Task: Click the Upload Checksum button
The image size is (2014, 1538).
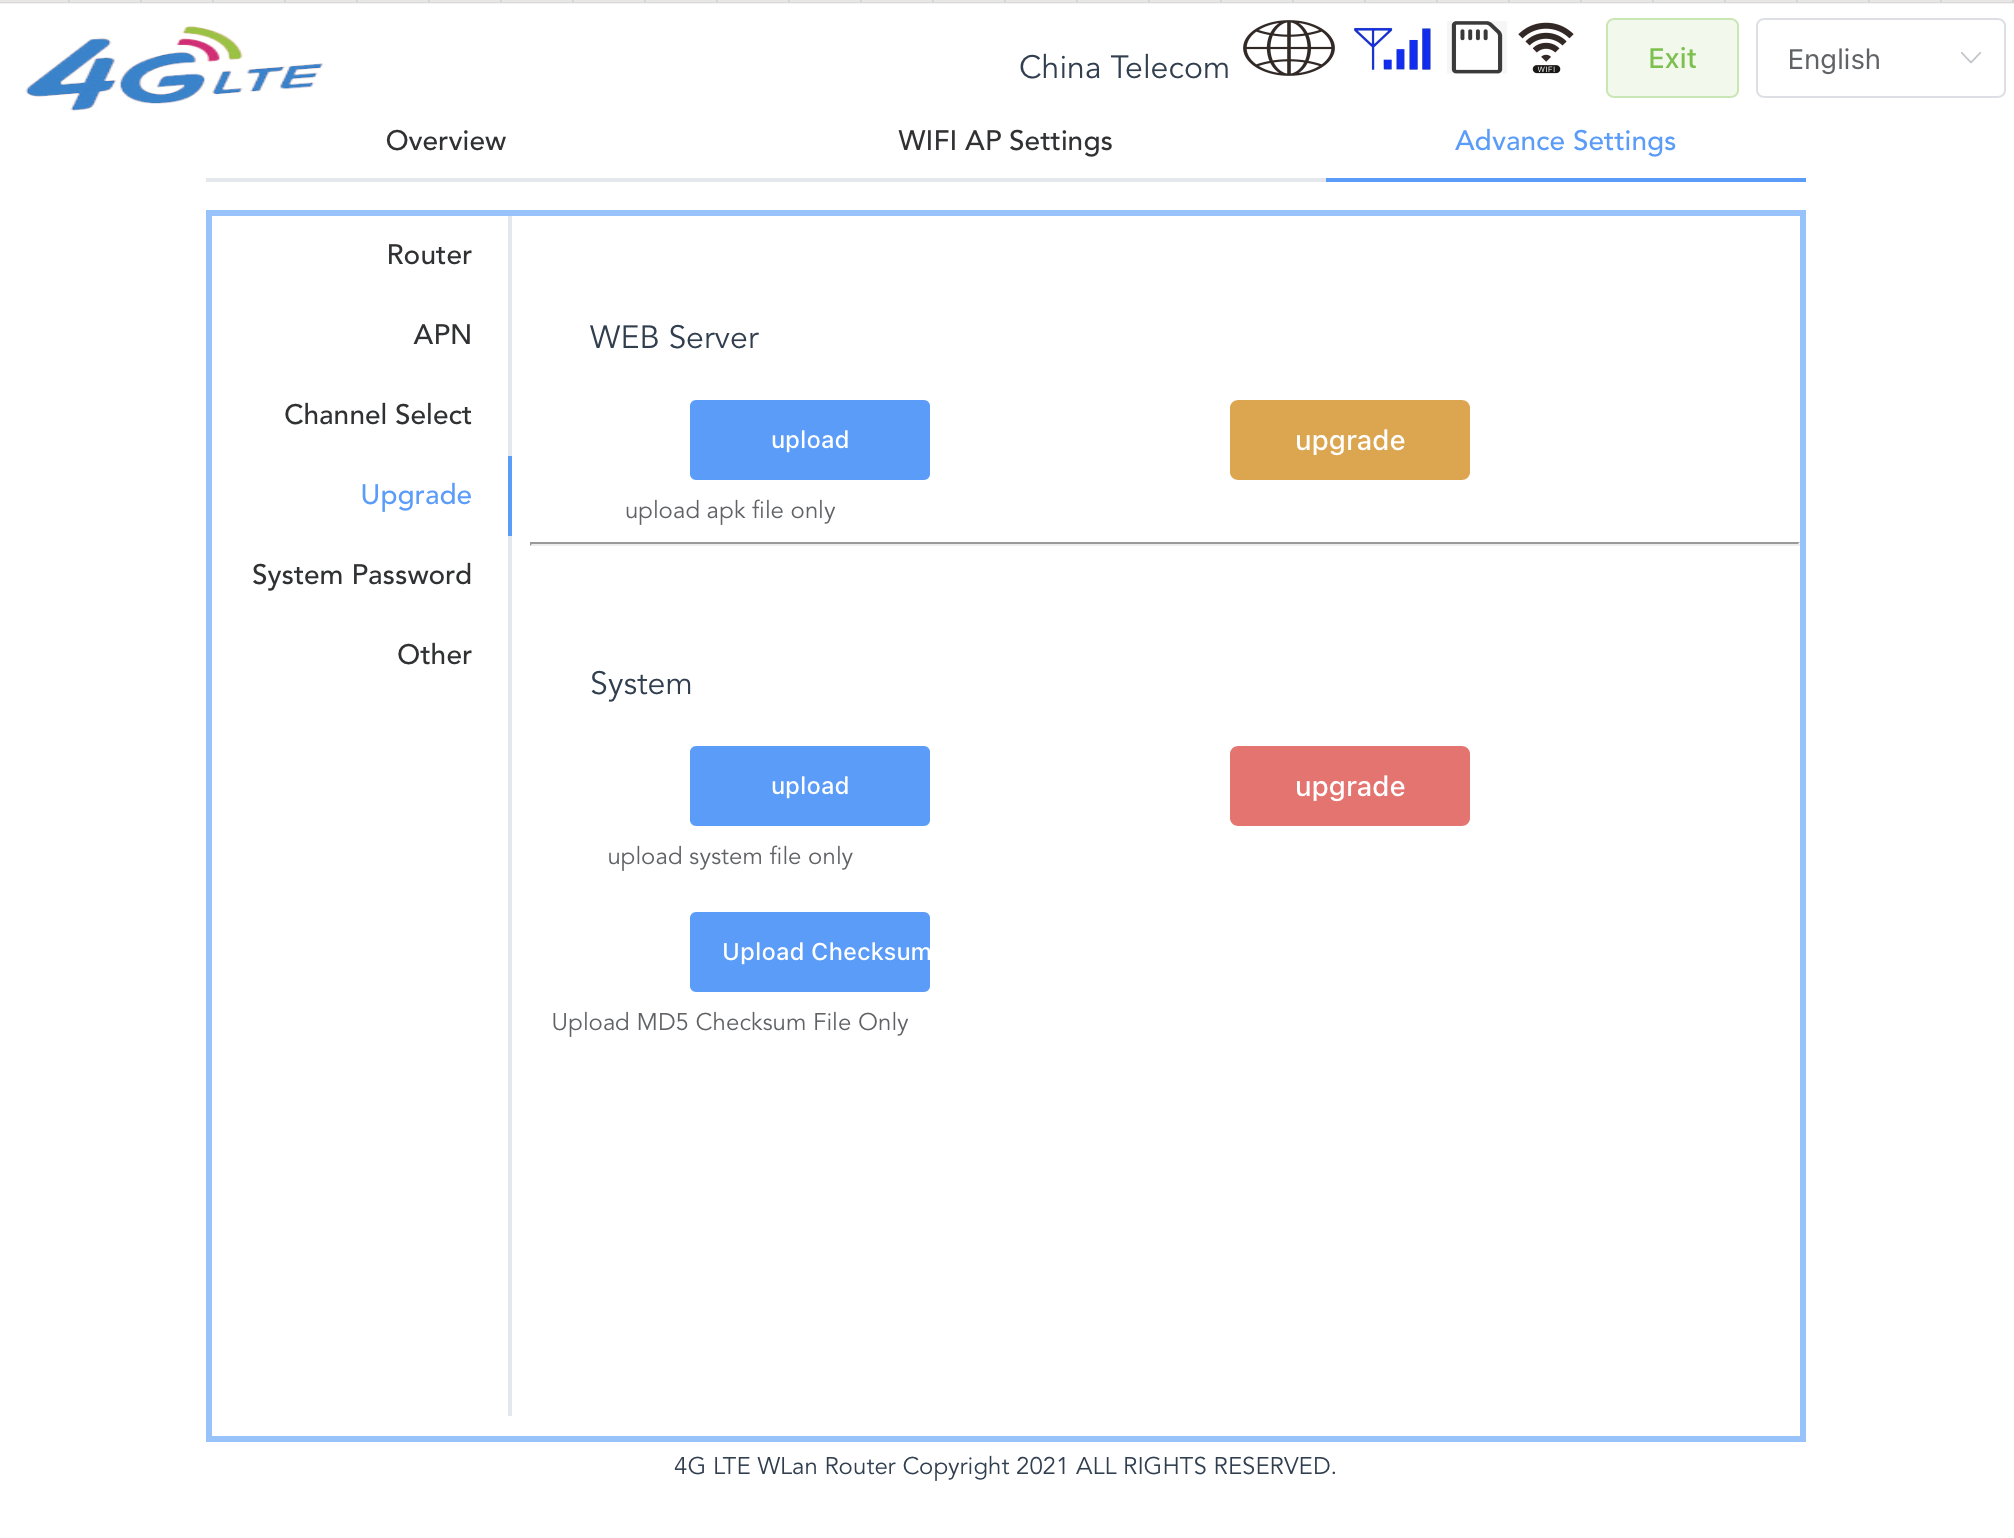Action: tap(809, 952)
